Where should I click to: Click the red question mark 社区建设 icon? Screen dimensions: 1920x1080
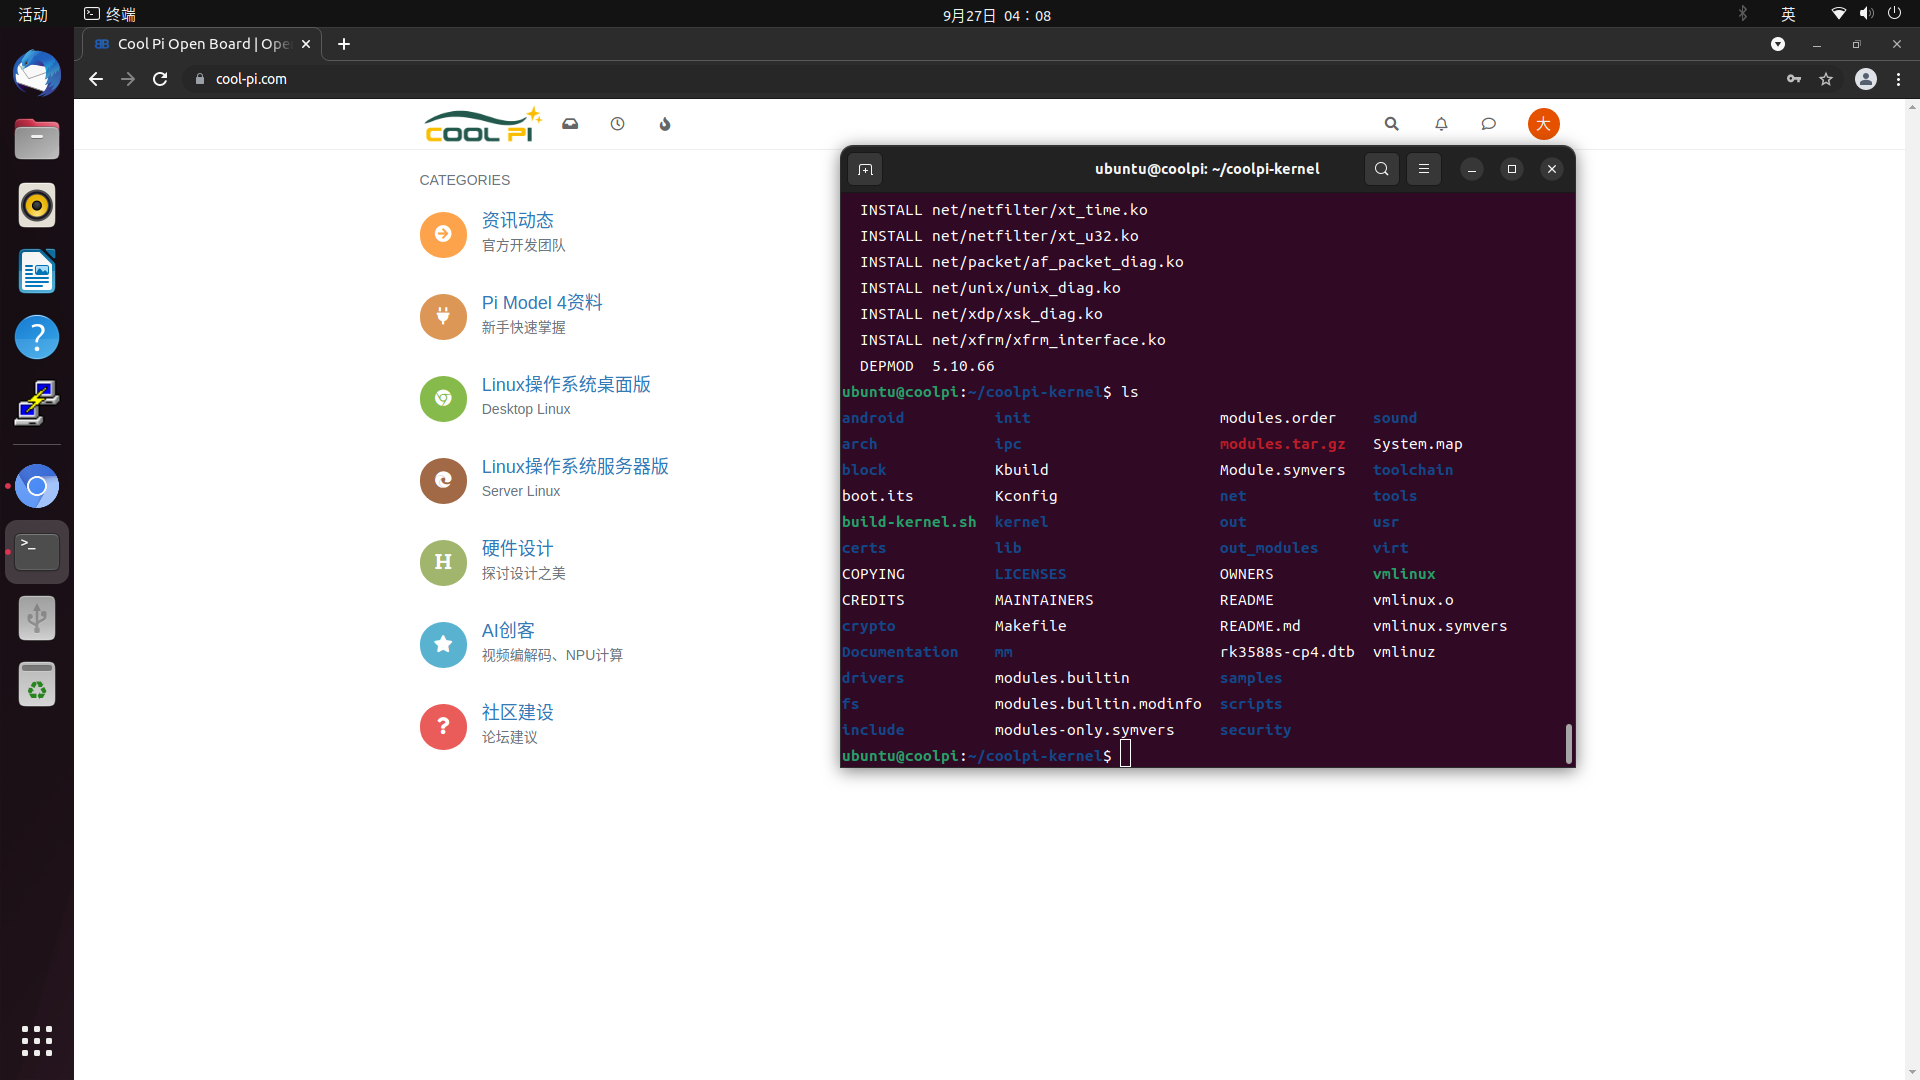[x=443, y=726]
